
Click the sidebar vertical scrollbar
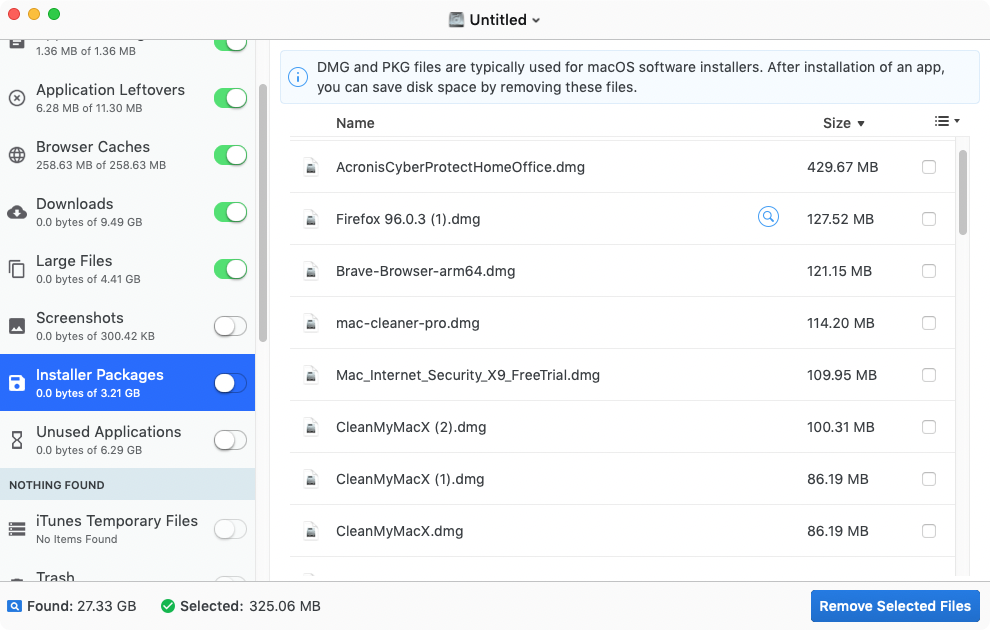263,213
